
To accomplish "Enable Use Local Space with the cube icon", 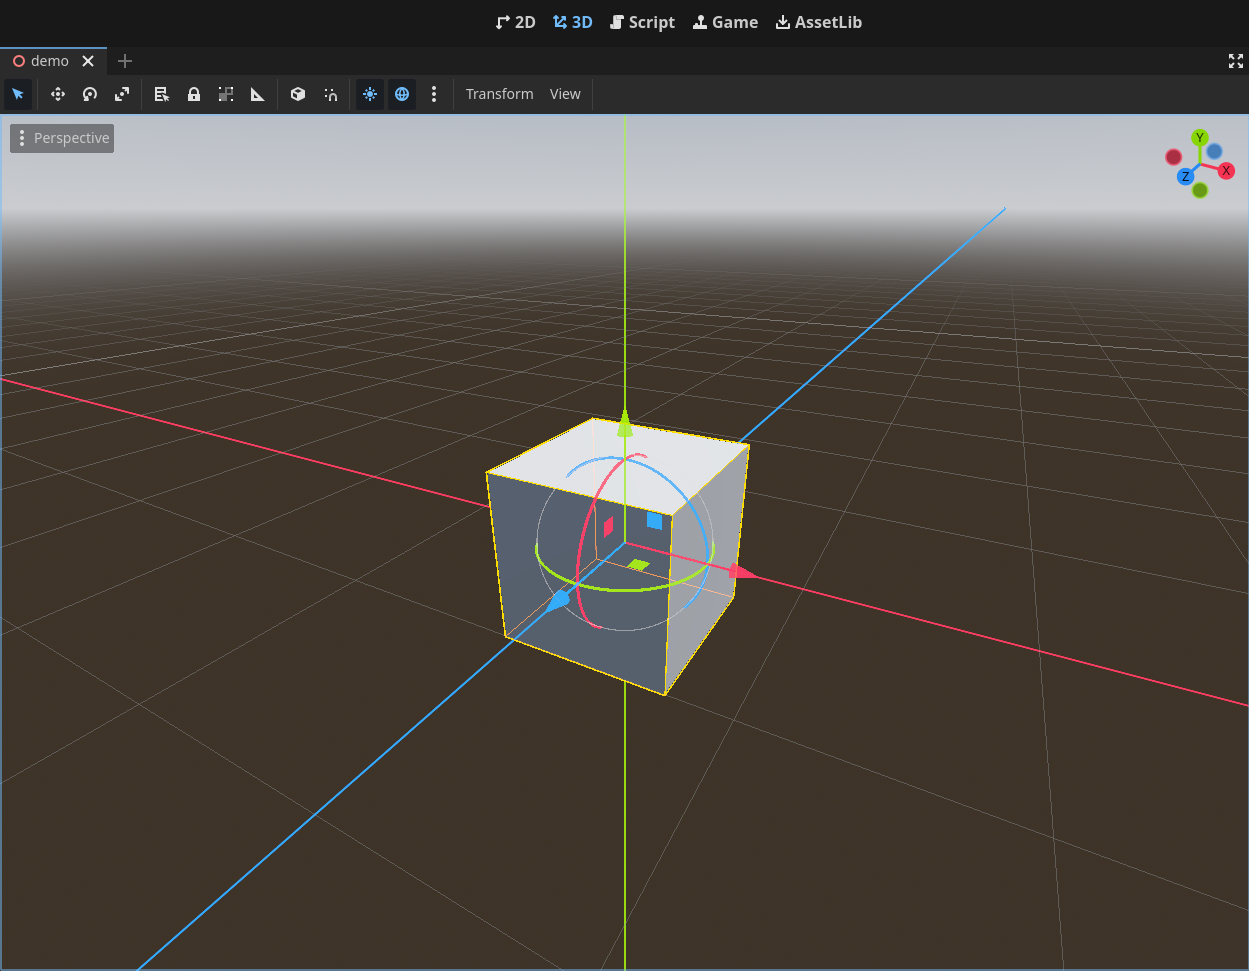I will click(297, 94).
